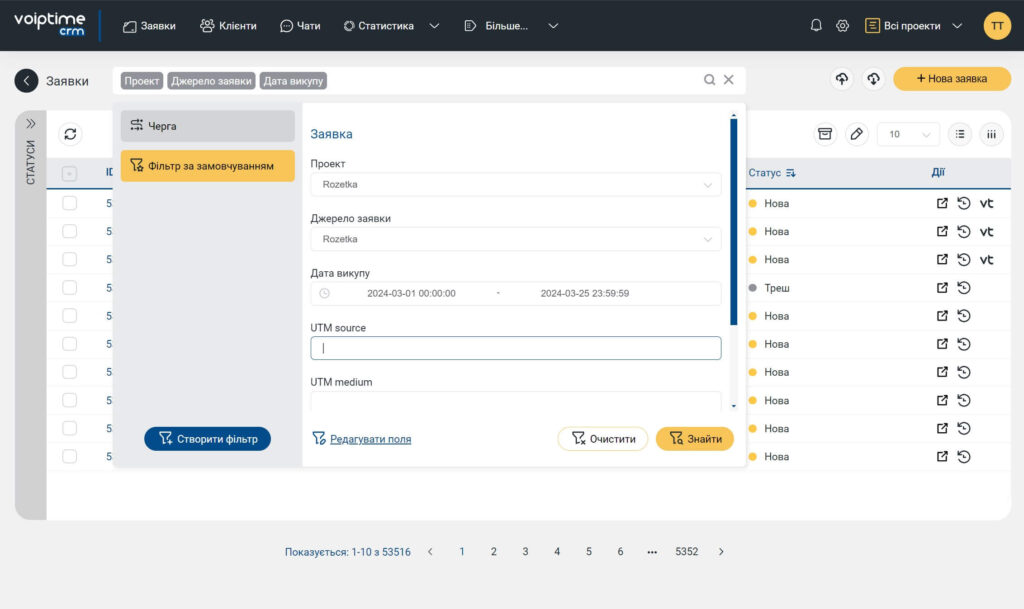Open notifications bell icon
The height and width of the screenshot is (609, 1024).
[x=816, y=25]
